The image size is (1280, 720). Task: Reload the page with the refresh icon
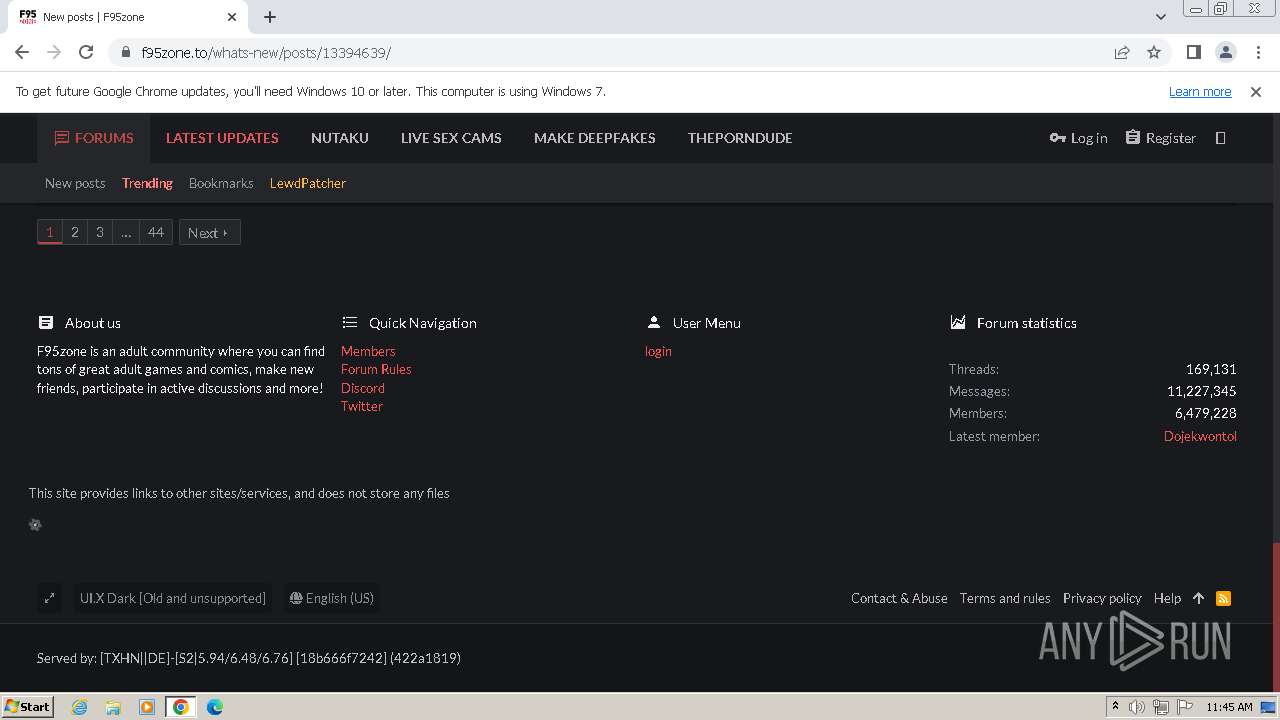tap(86, 52)
